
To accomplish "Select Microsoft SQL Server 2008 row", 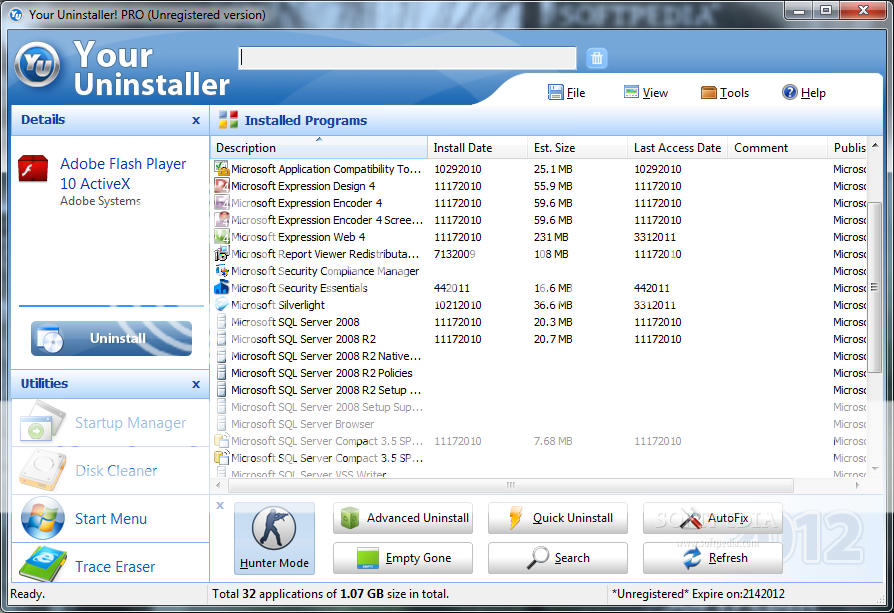I will [x=539, y=322].
